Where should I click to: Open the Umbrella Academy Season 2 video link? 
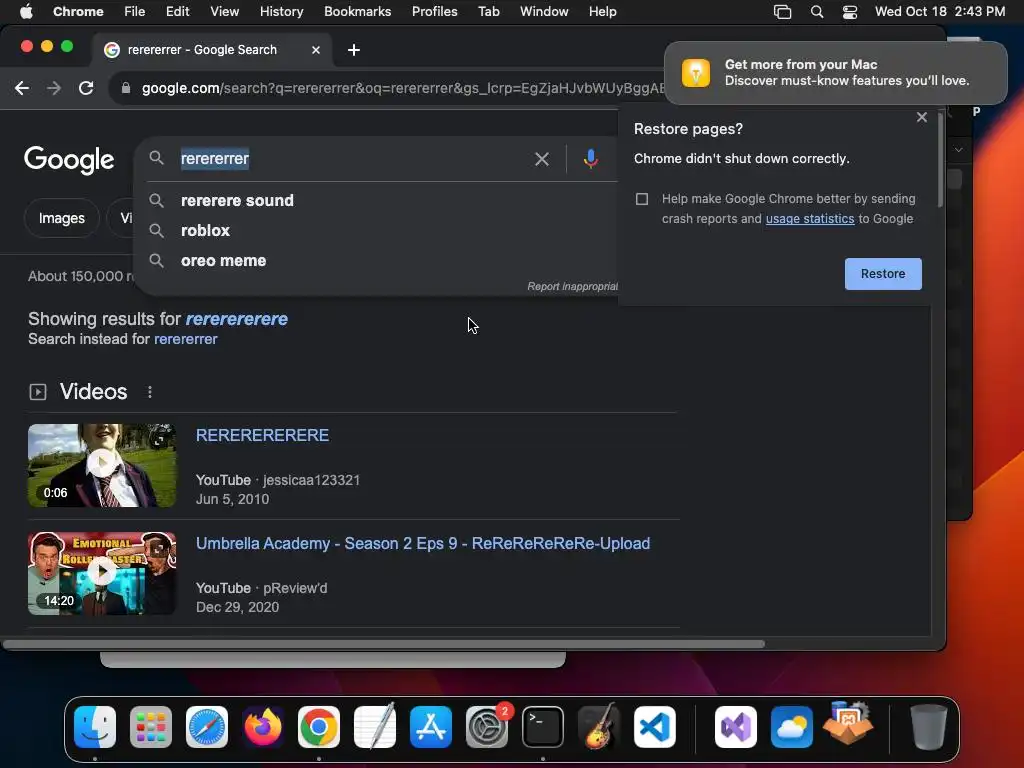(x=423, y=543)
